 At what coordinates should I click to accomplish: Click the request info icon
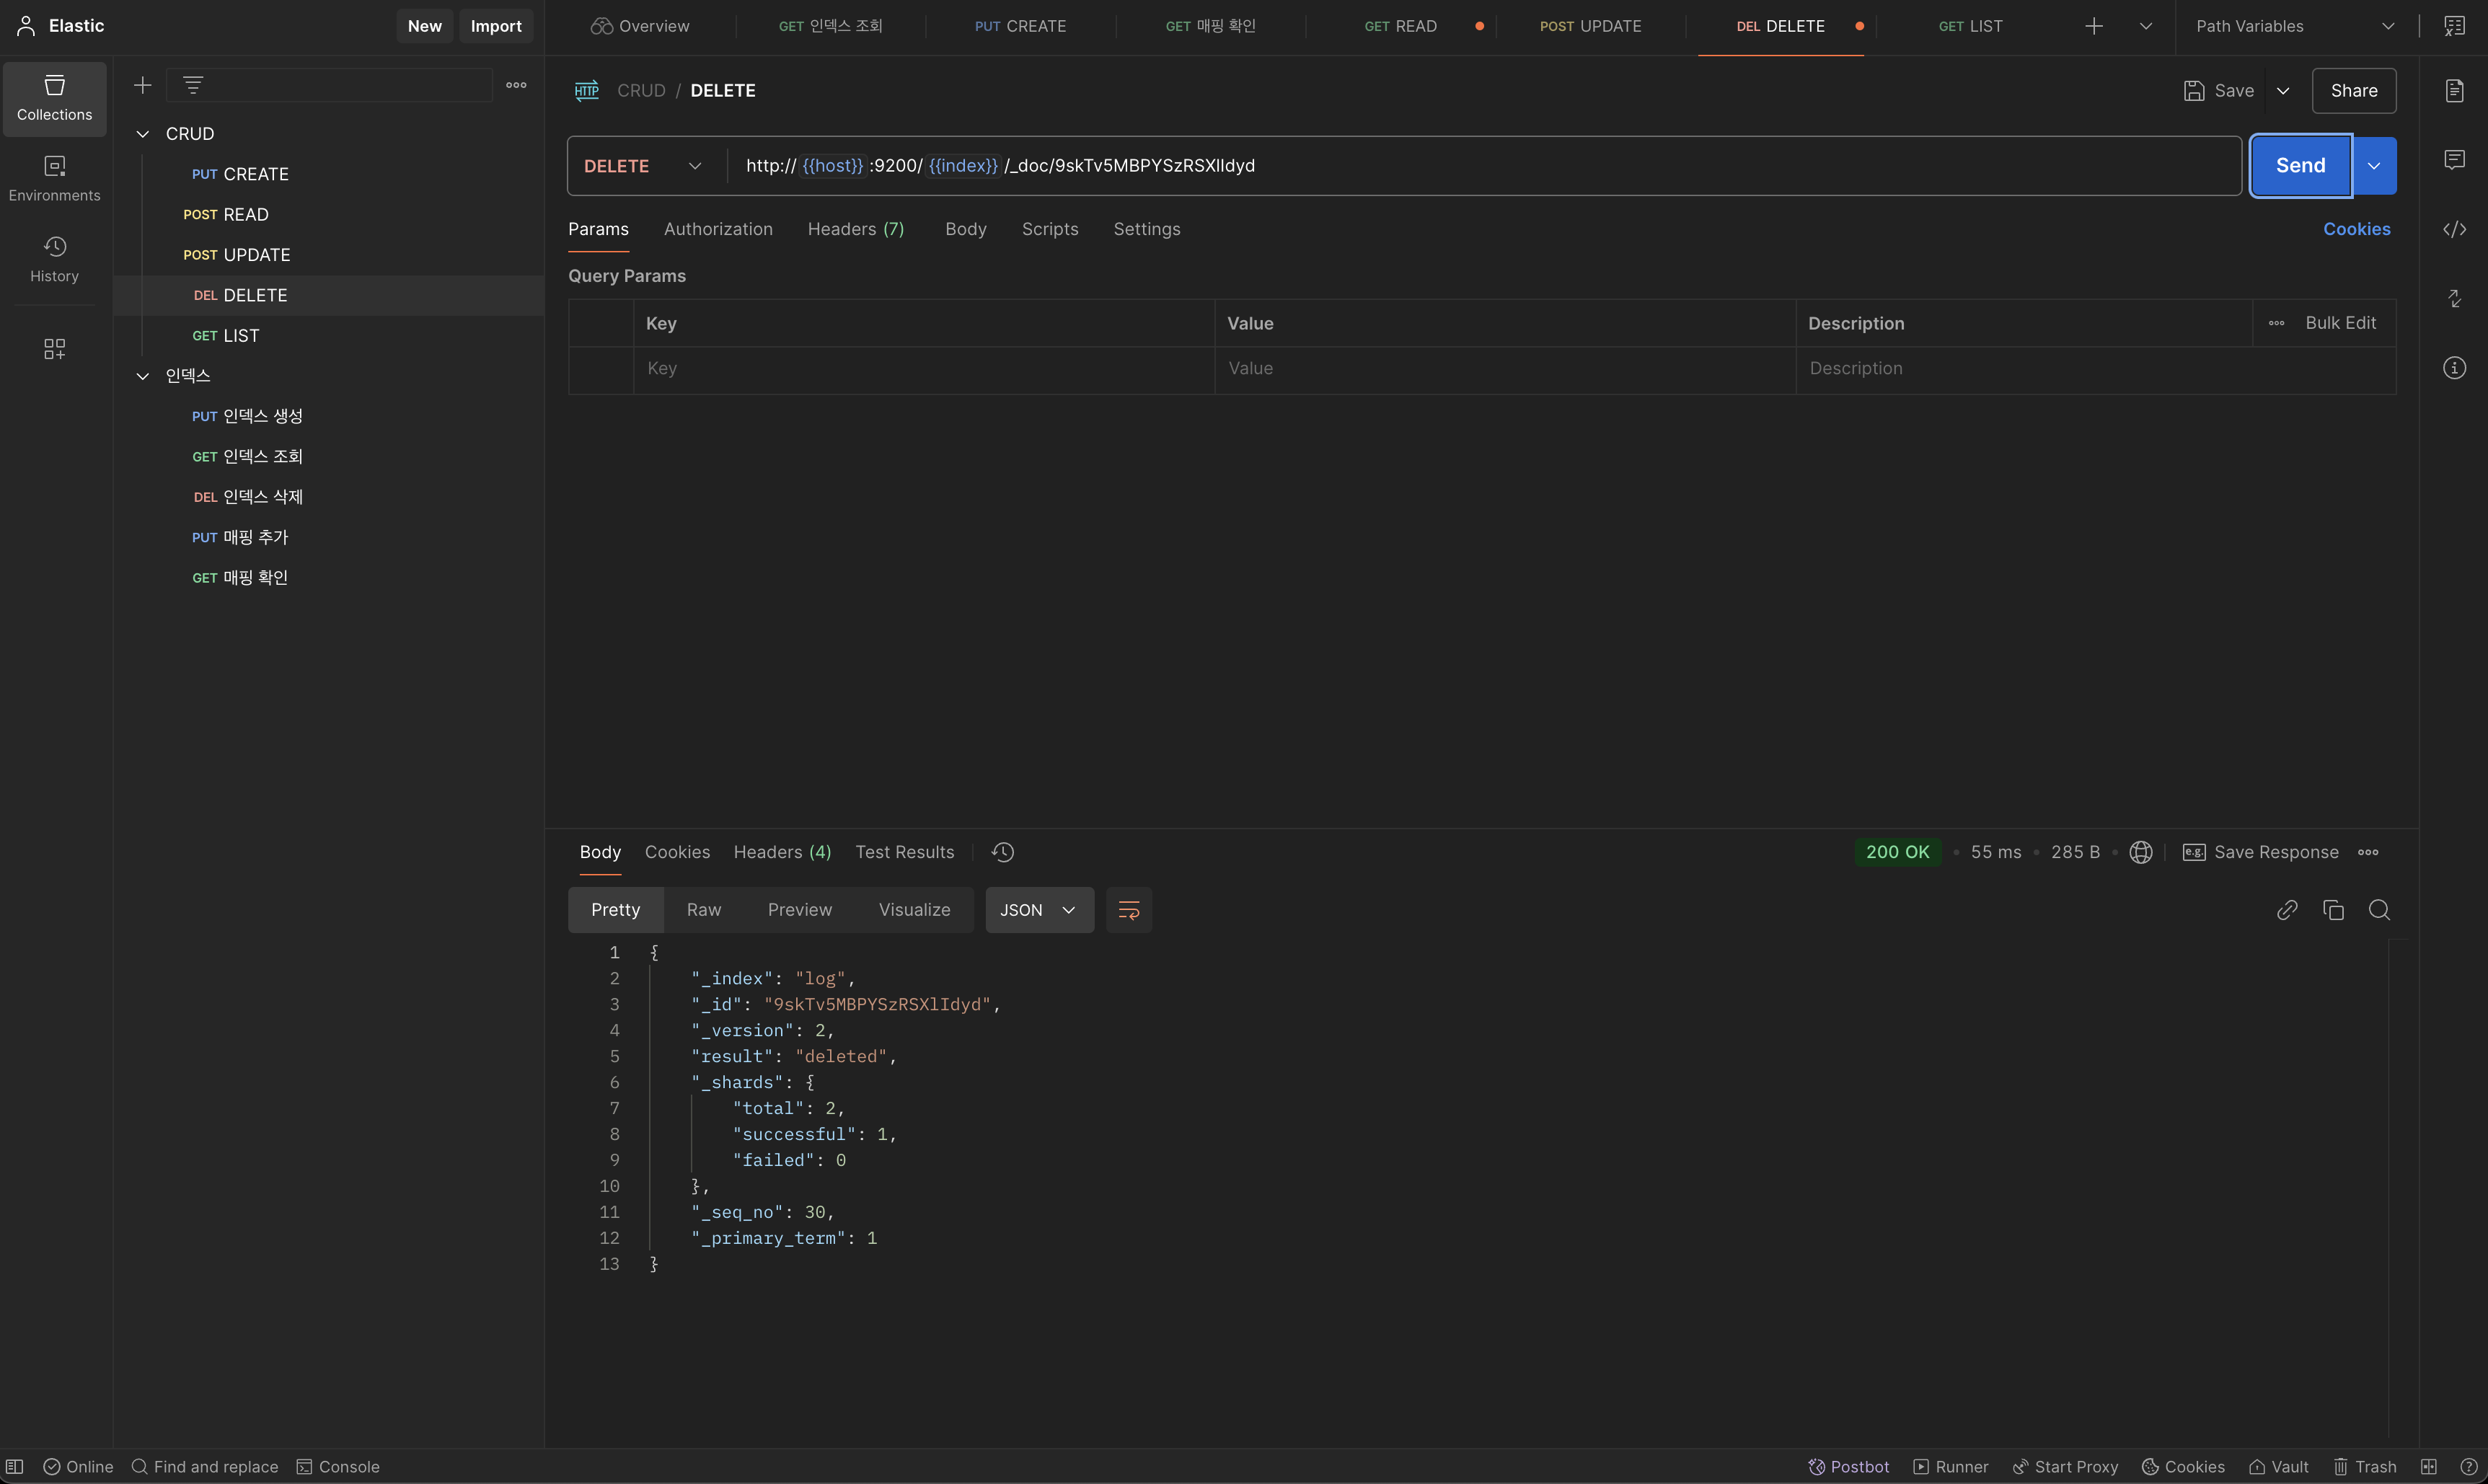[2454, 368]
